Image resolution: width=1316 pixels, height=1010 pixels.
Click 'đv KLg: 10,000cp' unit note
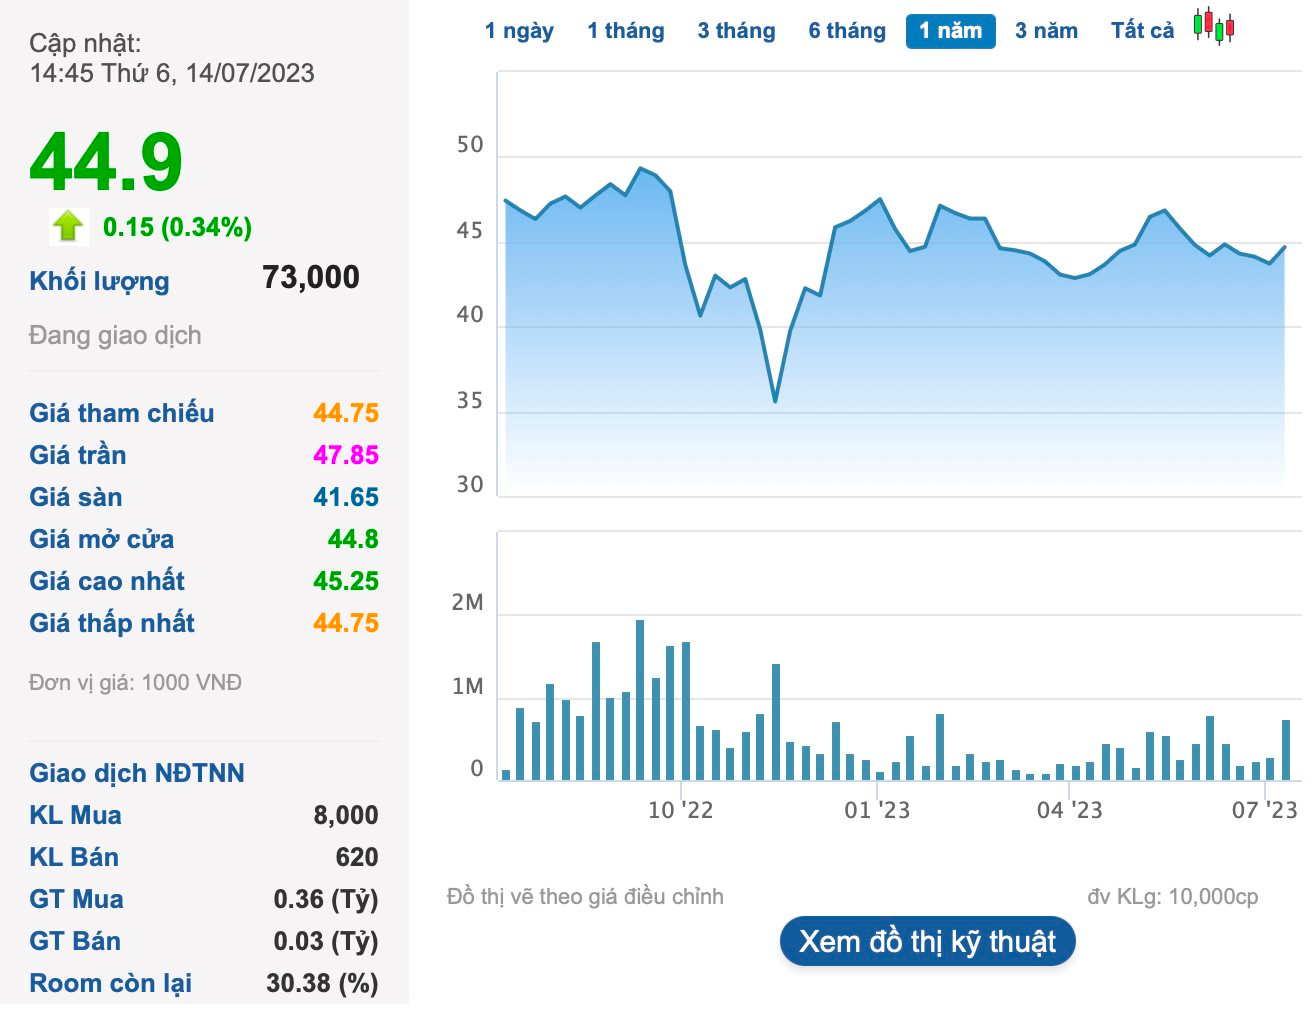[1173, 896]
